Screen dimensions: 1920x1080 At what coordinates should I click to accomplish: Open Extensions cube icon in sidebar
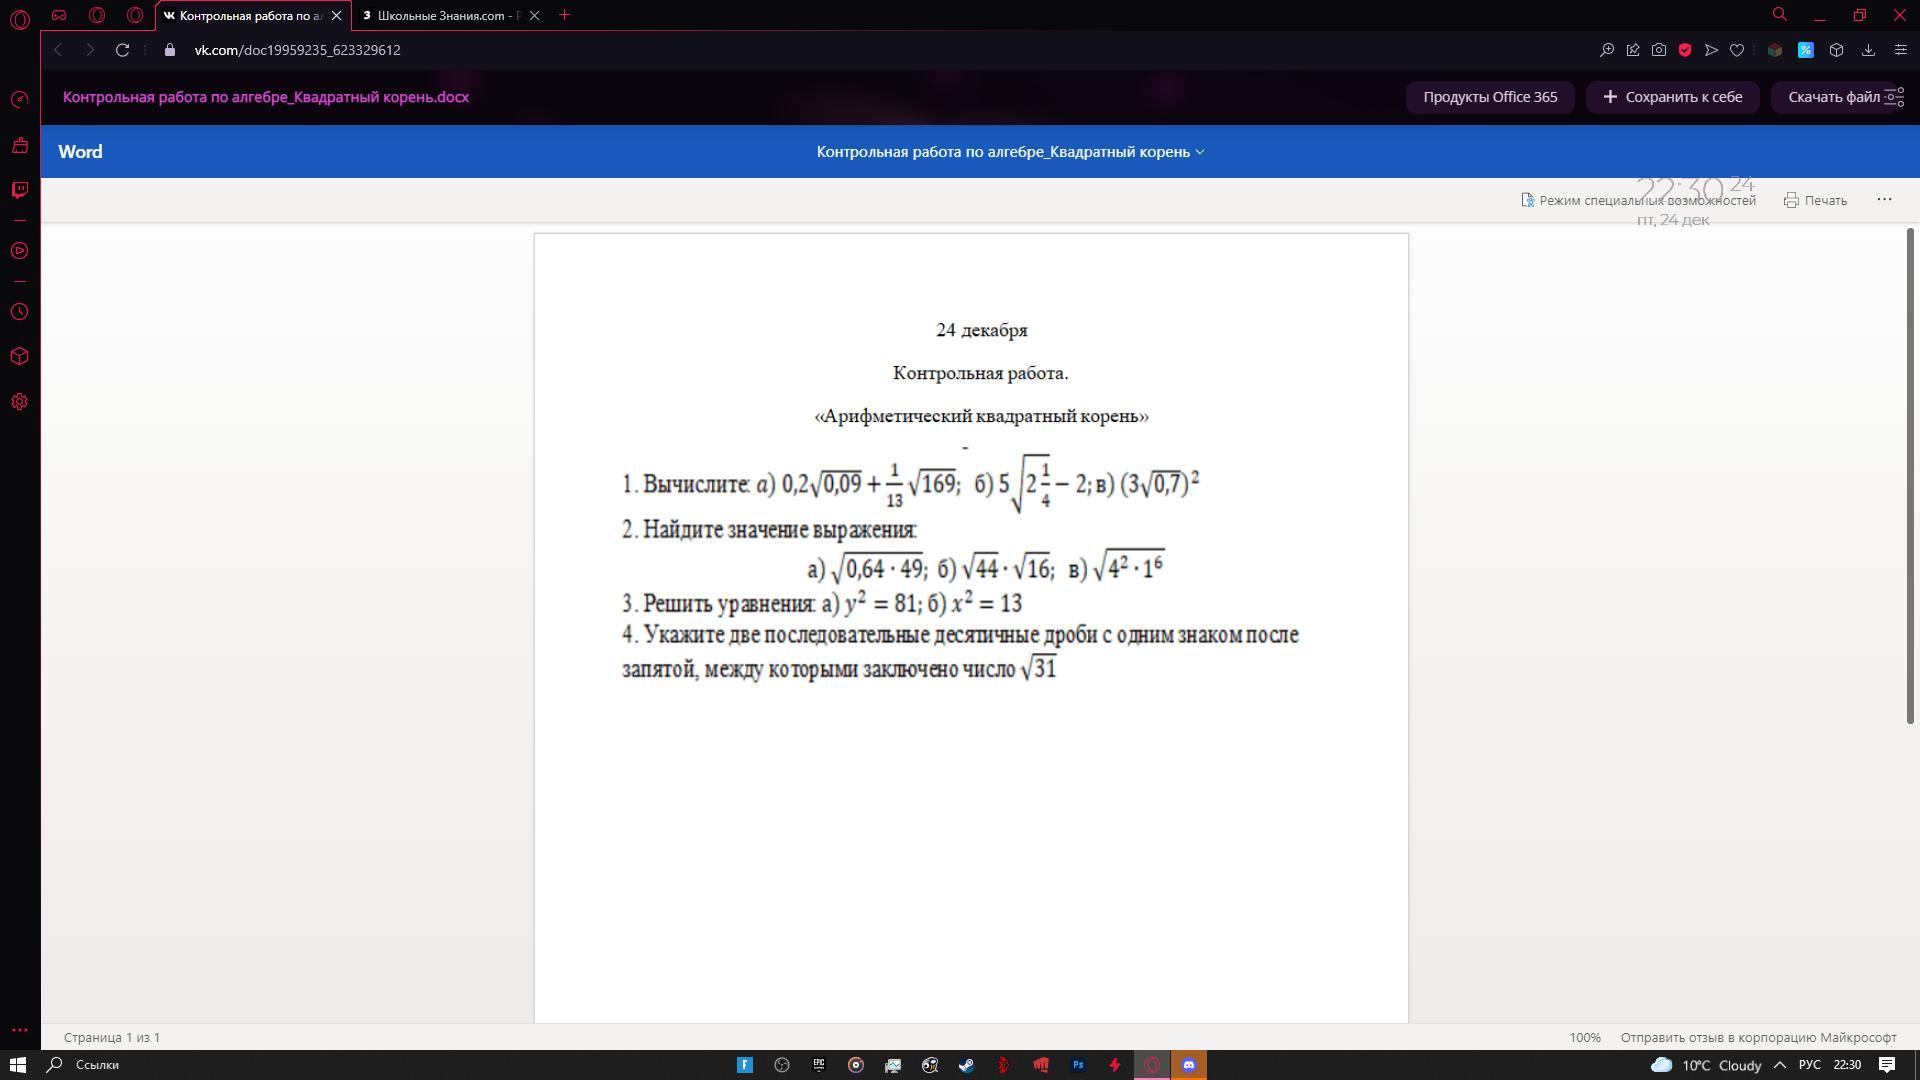[19, 357]
